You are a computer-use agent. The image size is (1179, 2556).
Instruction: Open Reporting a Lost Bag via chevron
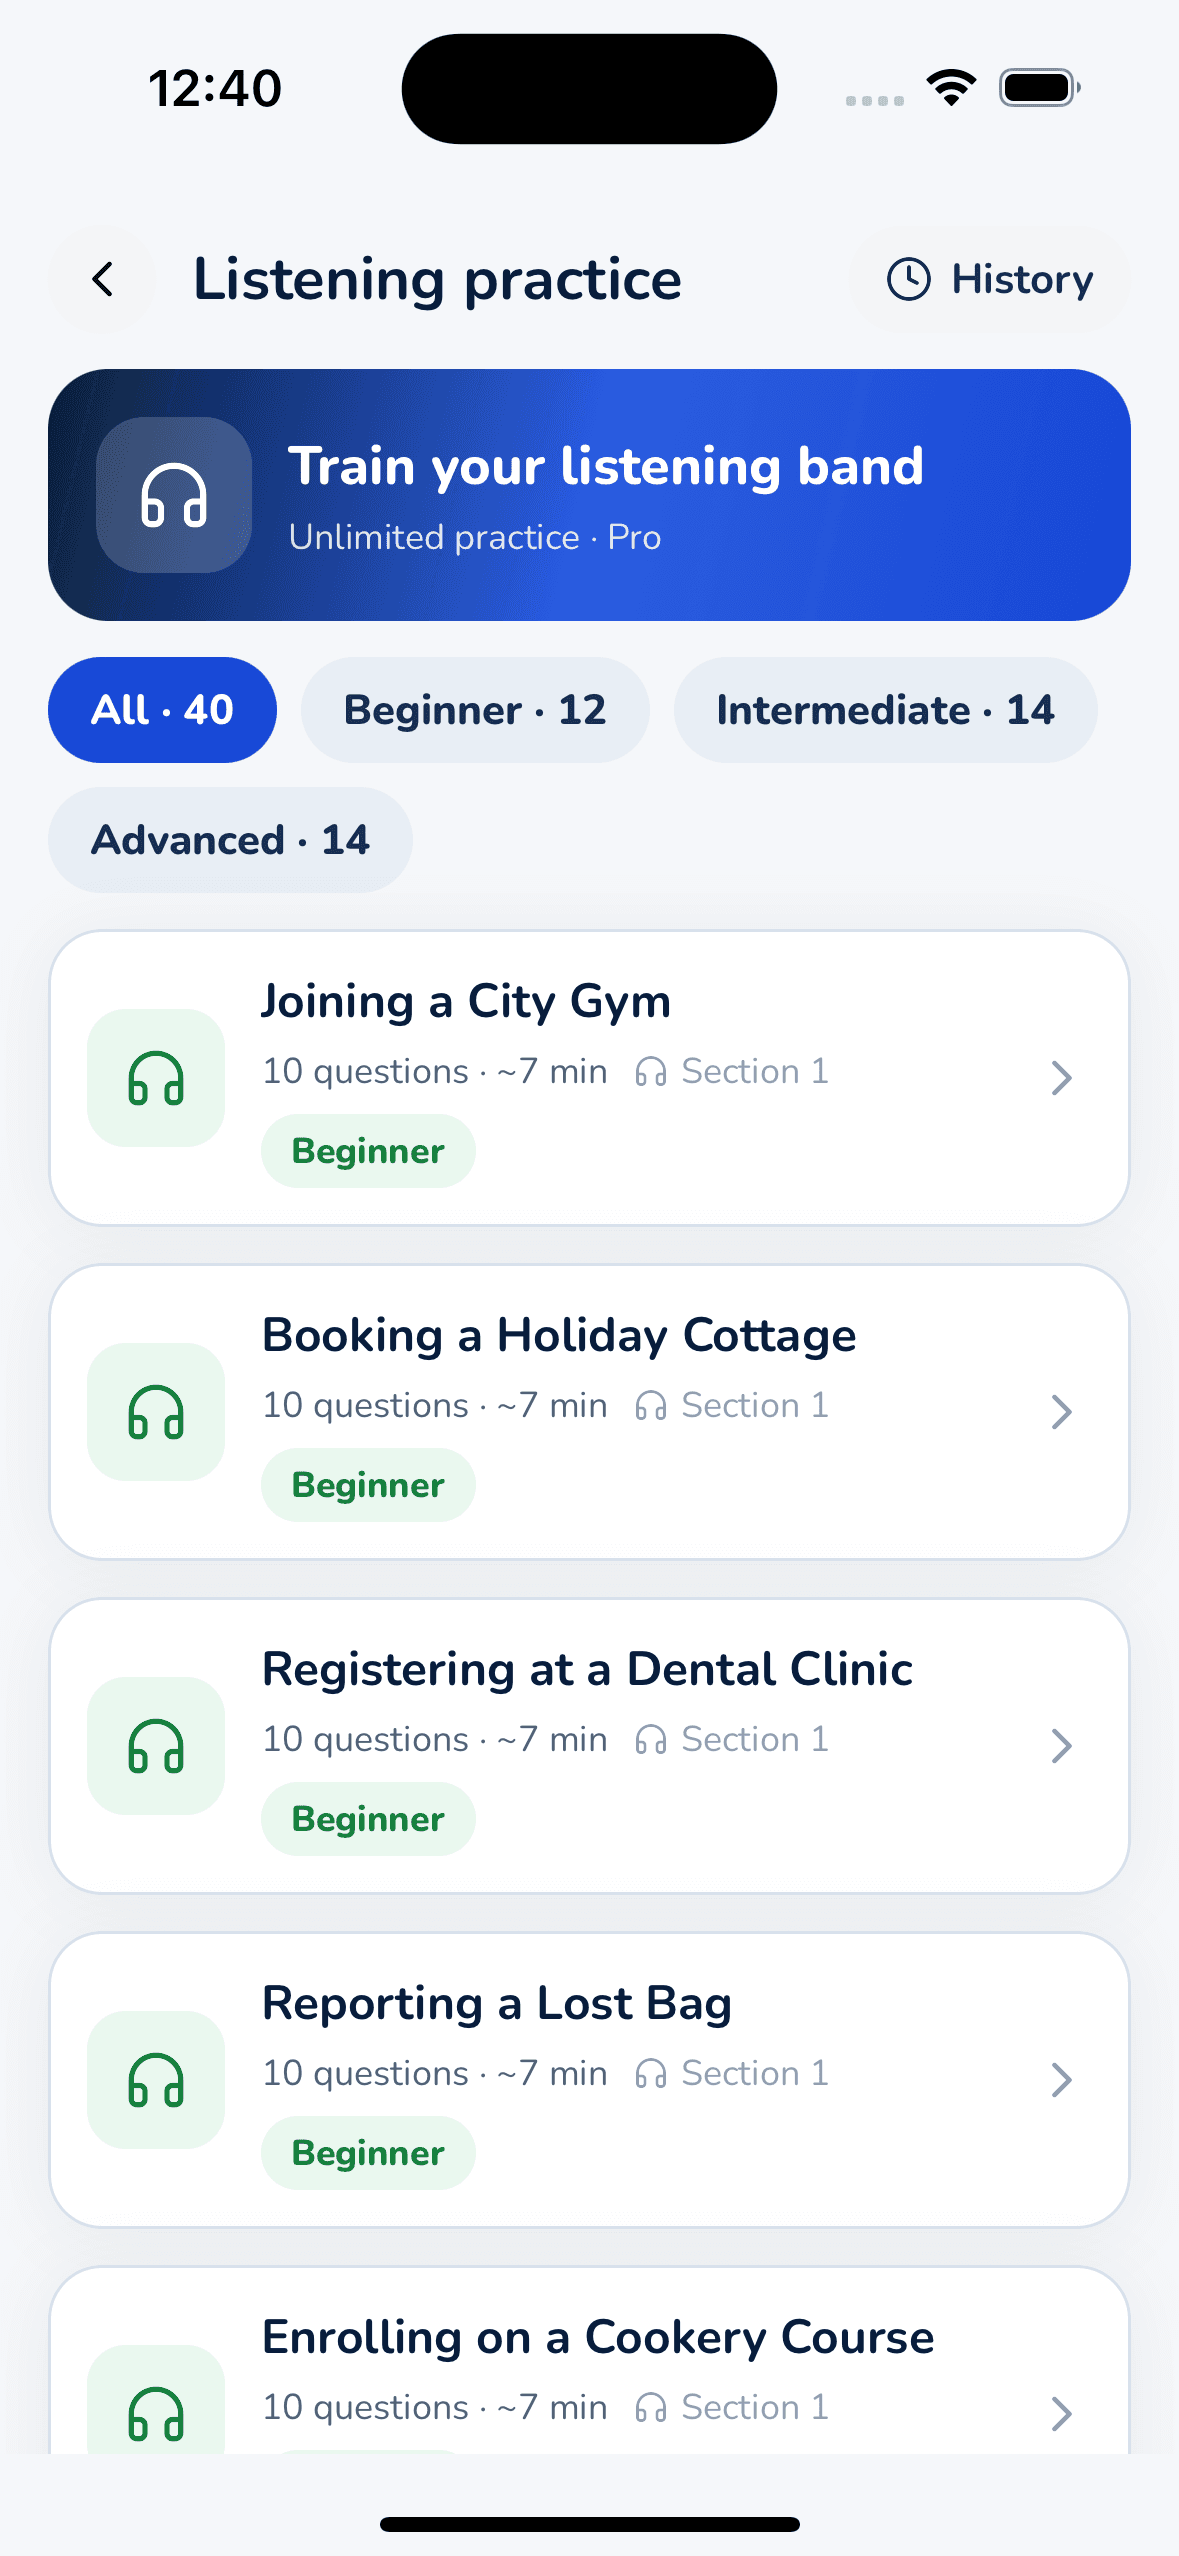(x=1062, y=2080)
